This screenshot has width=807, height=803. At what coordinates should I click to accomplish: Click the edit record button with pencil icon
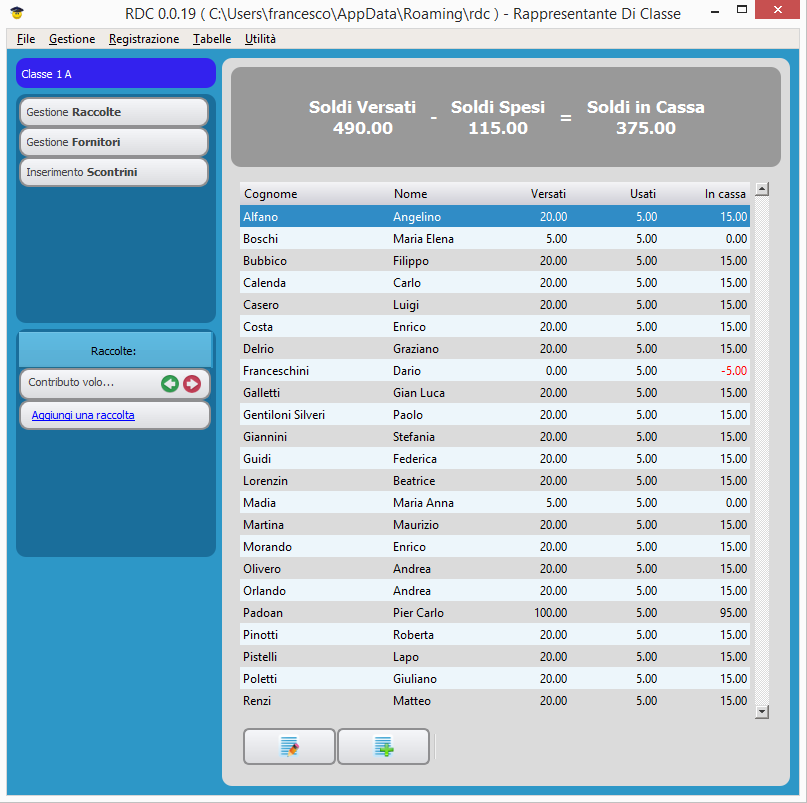pyautogui.click(x=289, y=746)
